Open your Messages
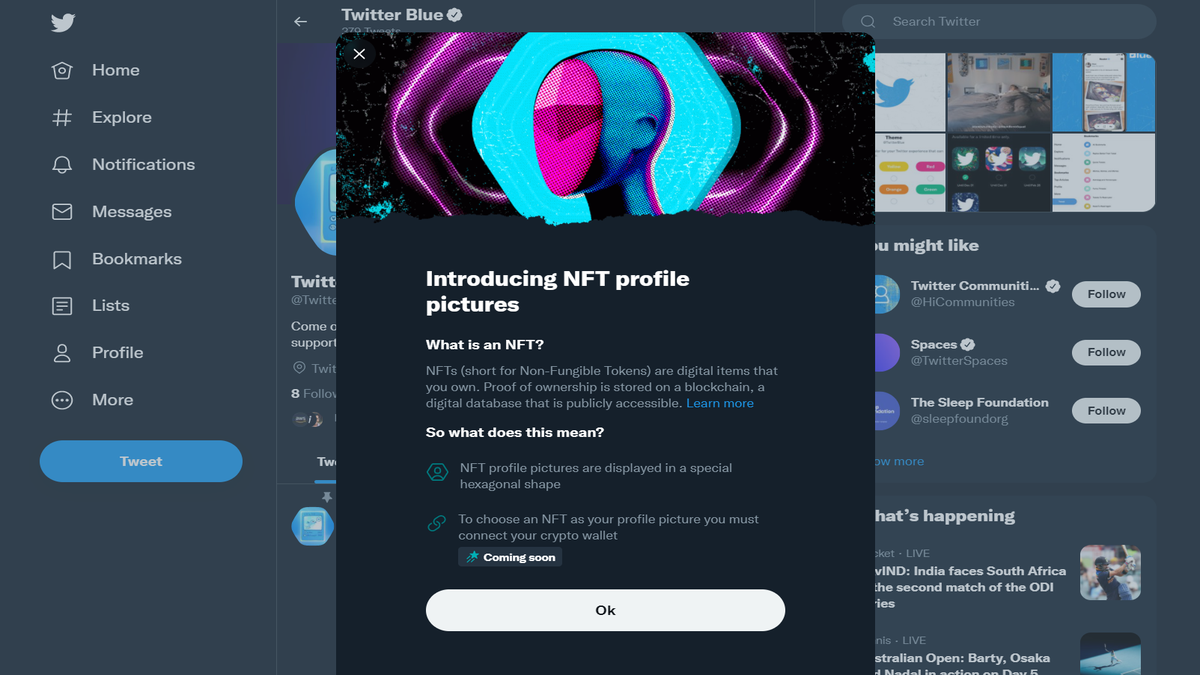Viewport: 1200px width, 675px height. point(129,211)
